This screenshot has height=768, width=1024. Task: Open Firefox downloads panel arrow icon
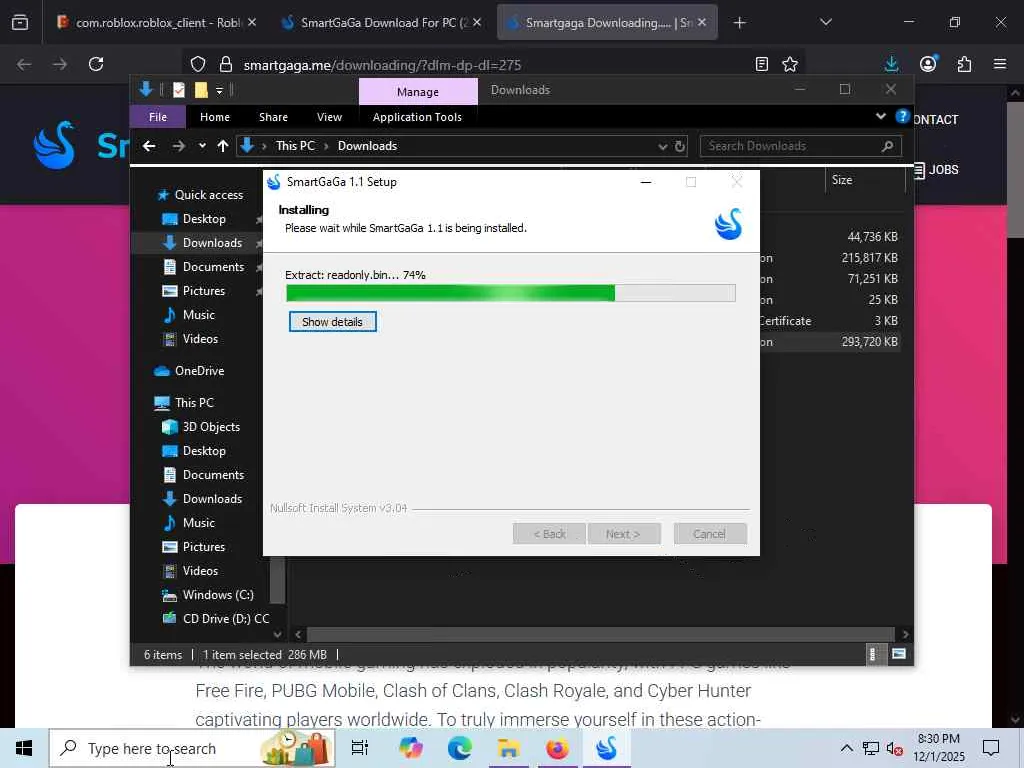pyautogui.click(x=891, y=64)
